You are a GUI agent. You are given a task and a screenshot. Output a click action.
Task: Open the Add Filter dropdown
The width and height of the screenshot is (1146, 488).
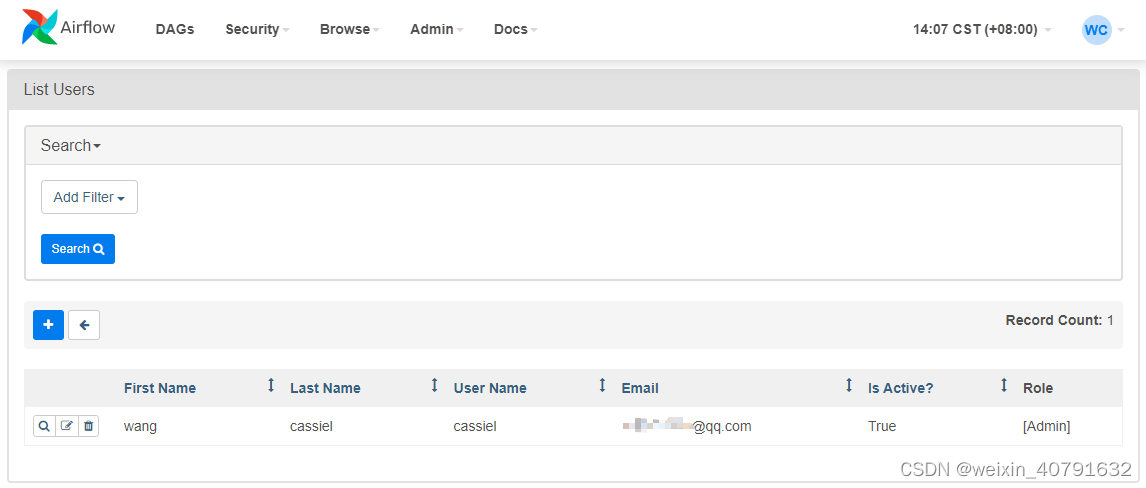point(89,197)
